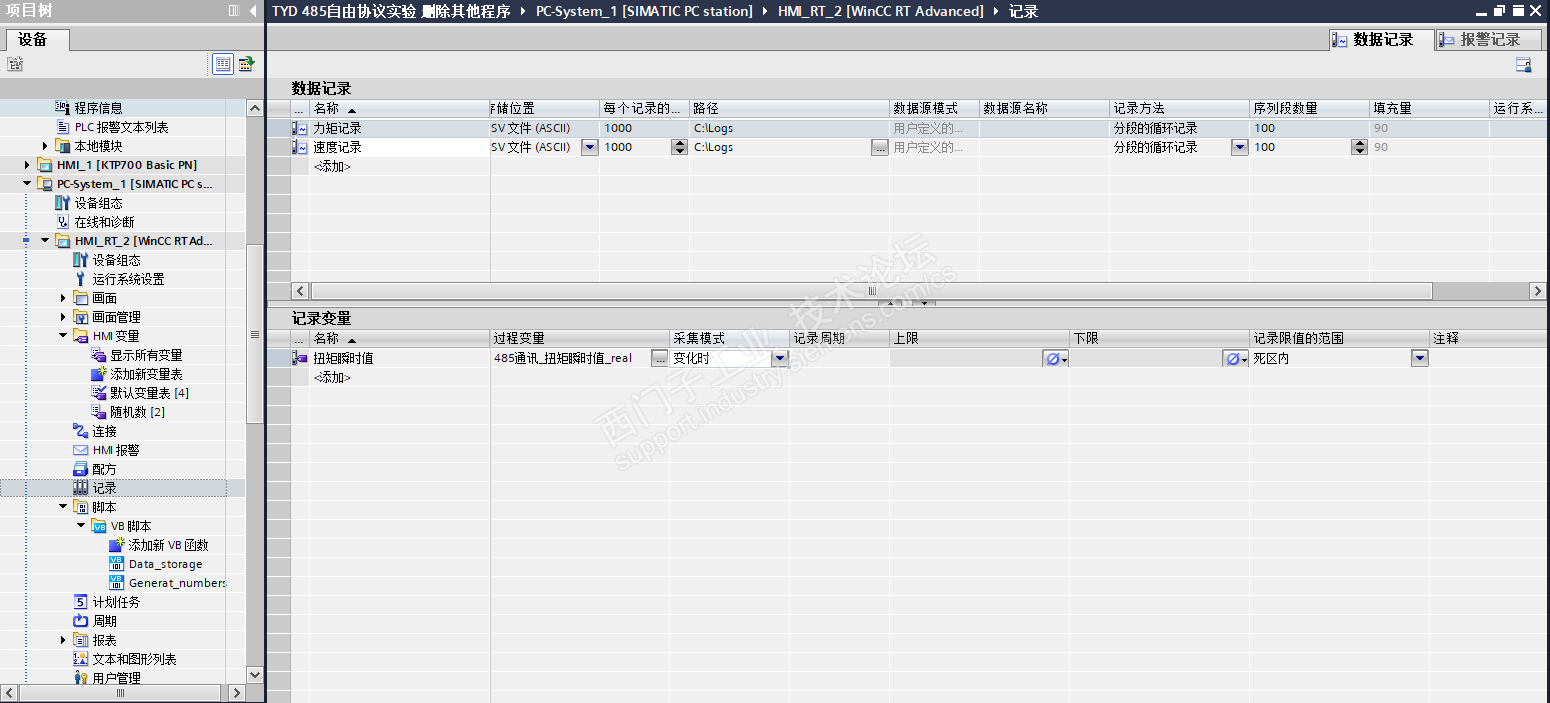Select the 扭矩瞬时值 logging tag row

pyautogui.click(x=907, y=358)
